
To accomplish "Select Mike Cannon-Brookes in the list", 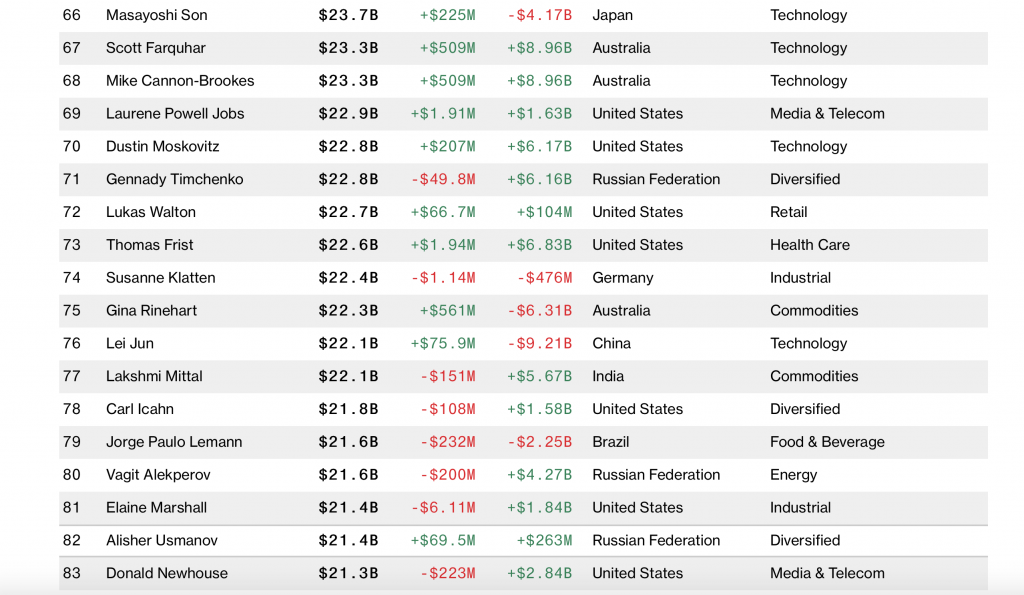I will point(180,81).
